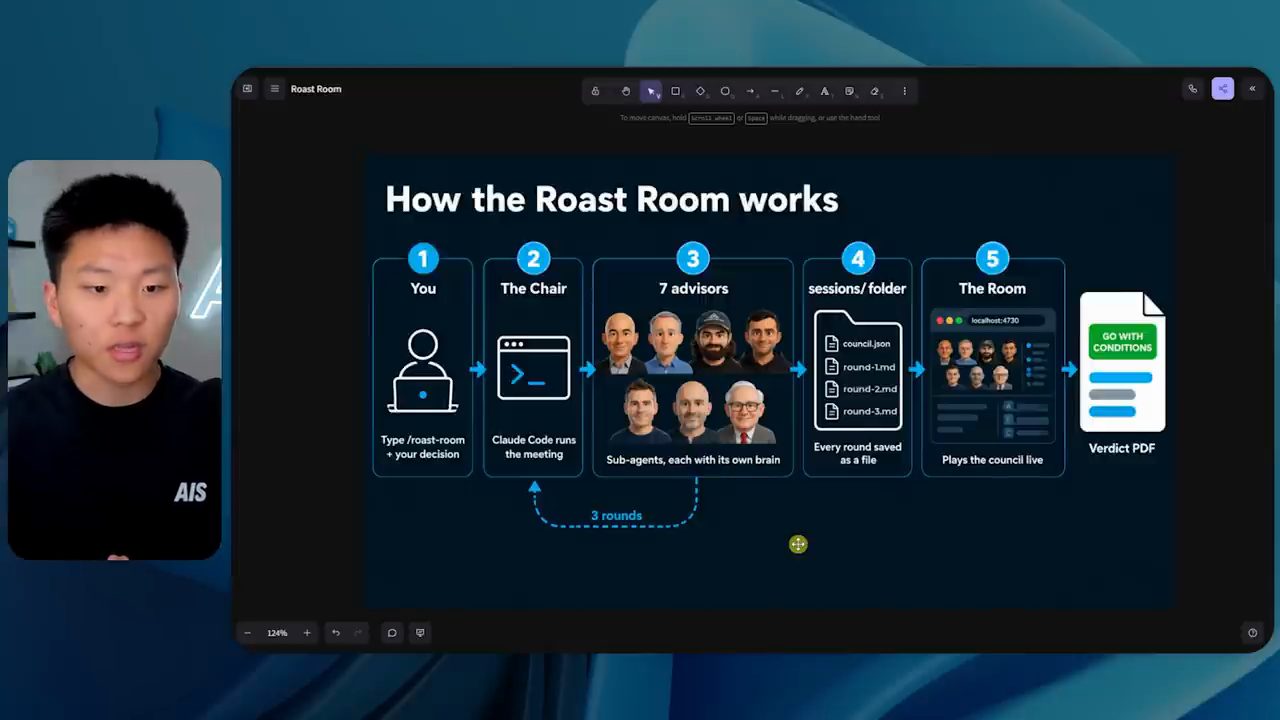1280x720 pixels.
Task: Click the green "GO WITH CONDITIONS" badge
Action: [x=1122, y=342]
